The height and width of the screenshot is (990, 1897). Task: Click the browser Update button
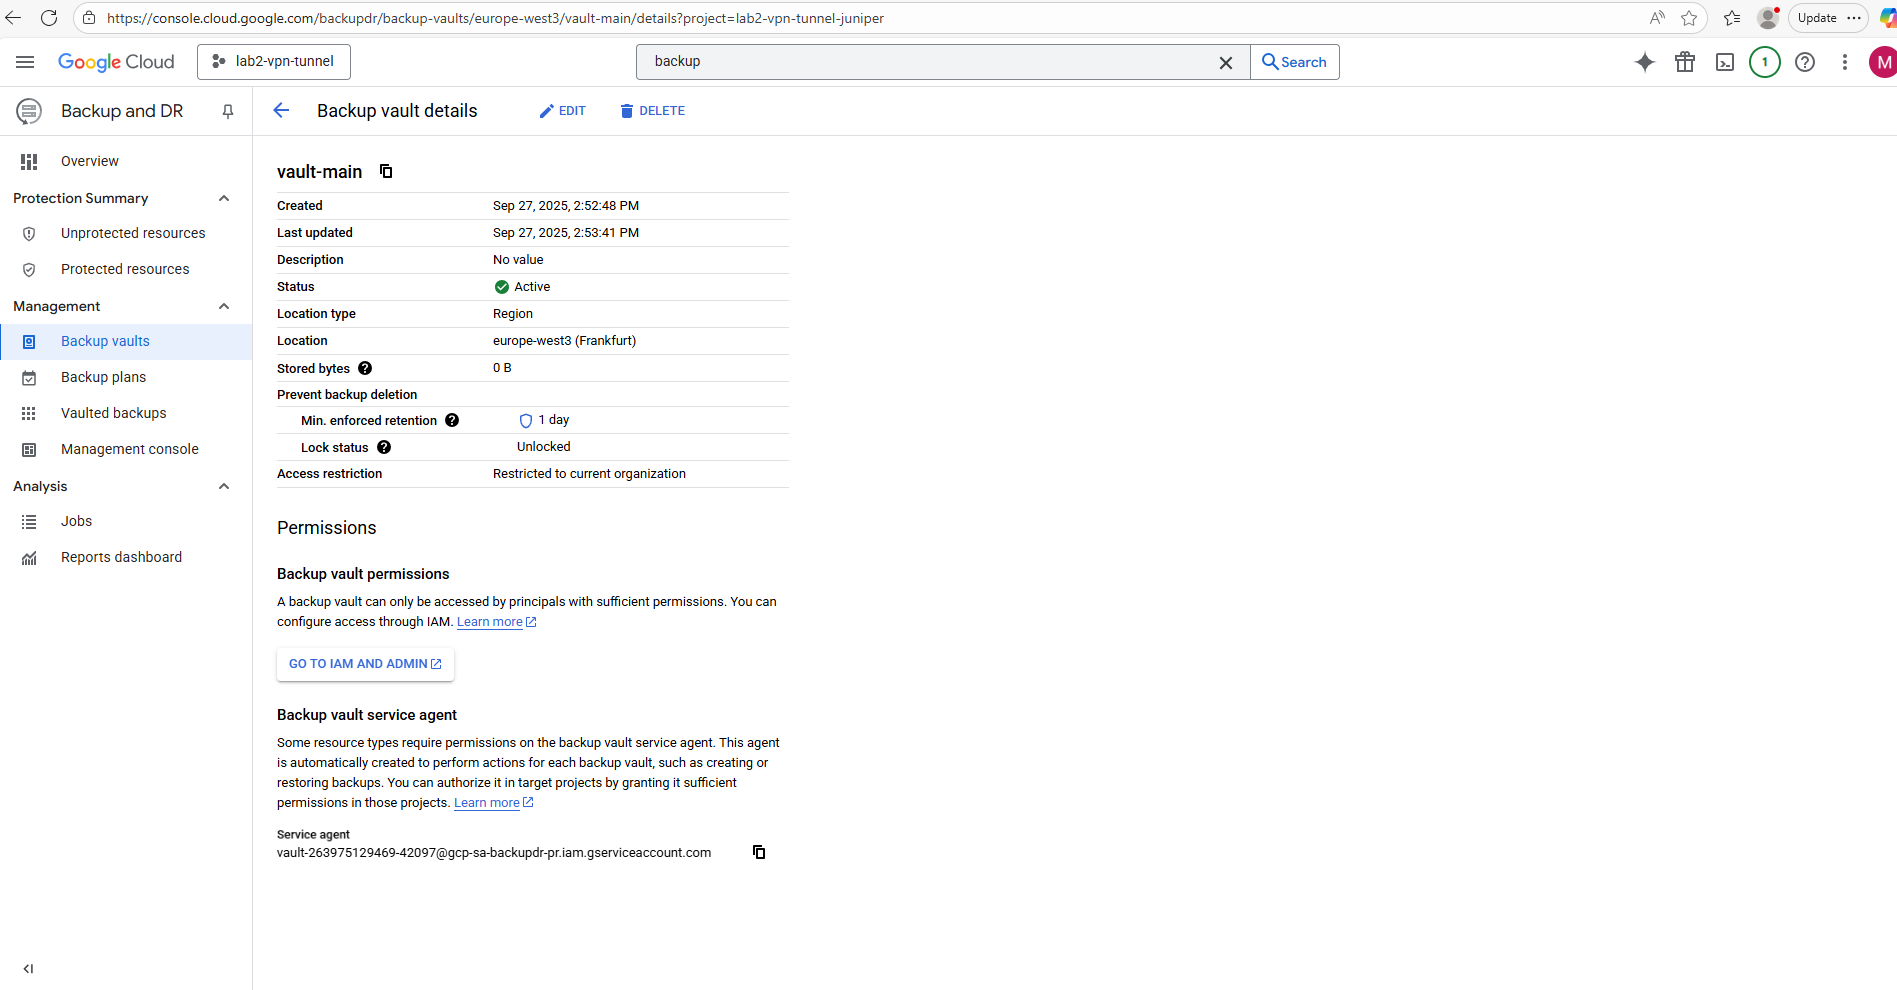[1828, 18]
